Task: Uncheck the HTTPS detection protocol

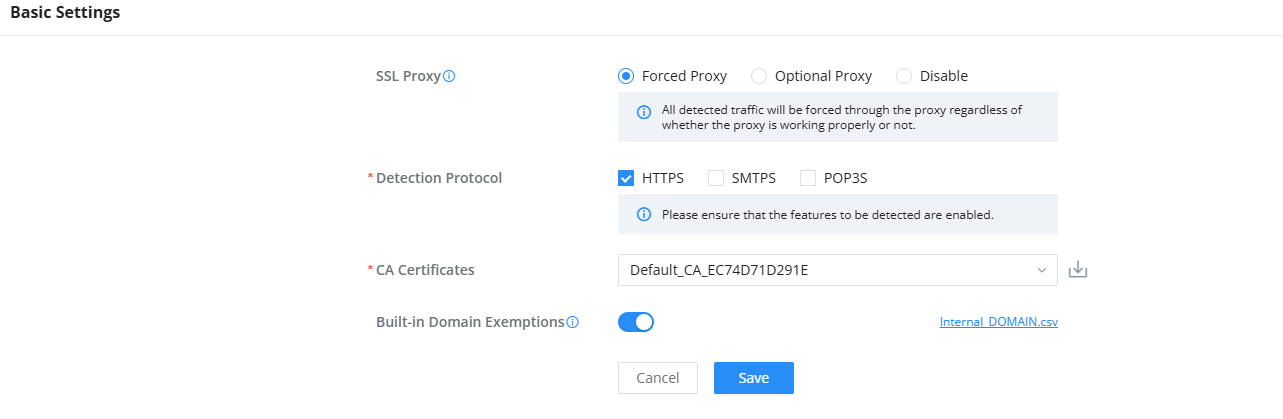Action: coord(626,178)
